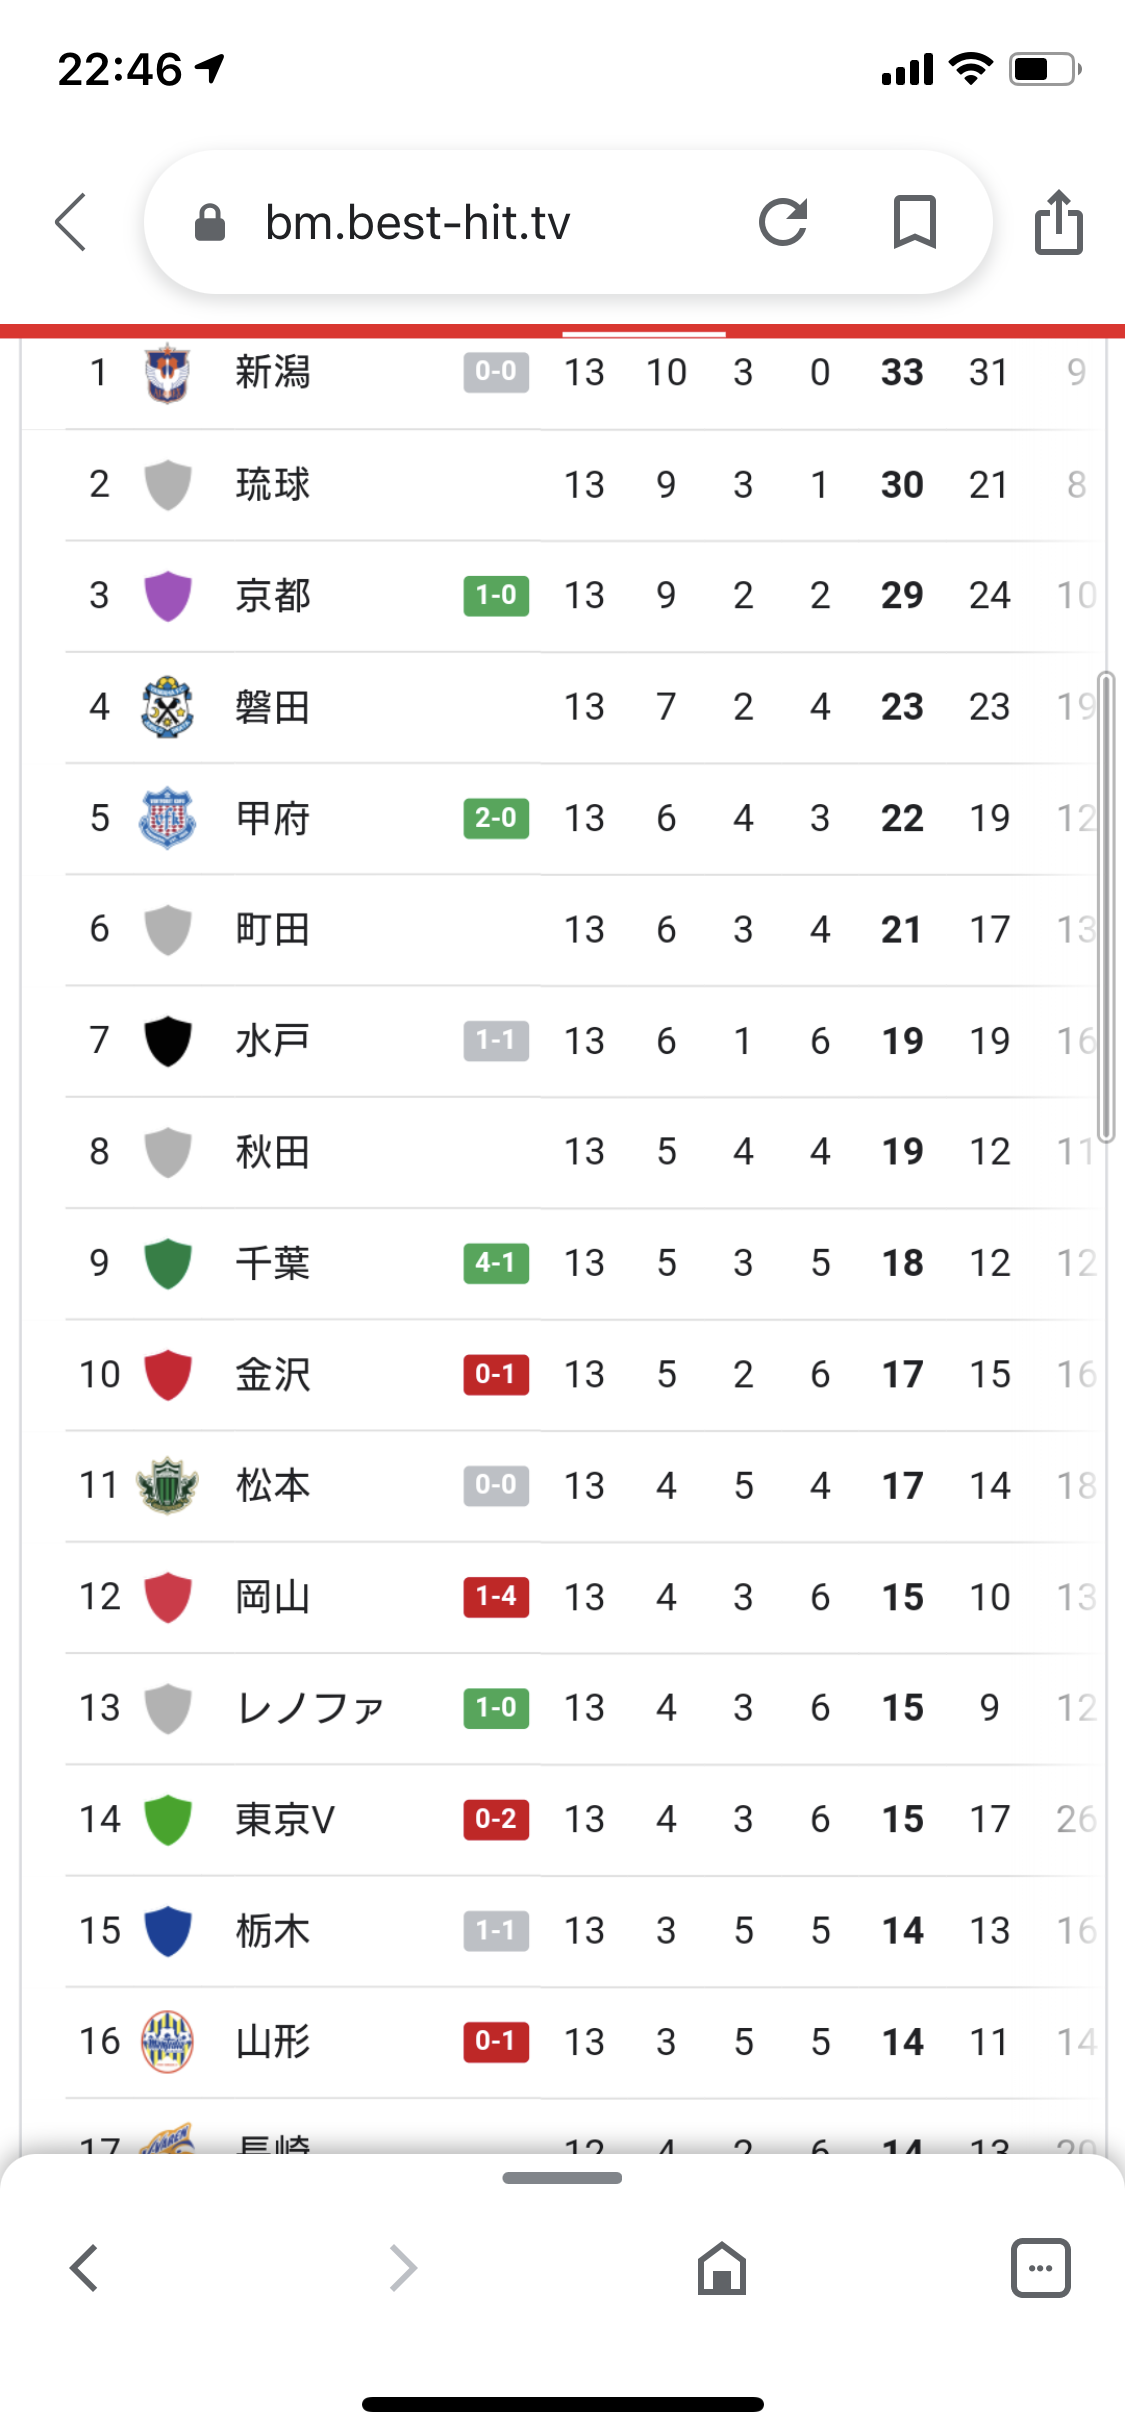The image size is (1125, 2436).
Task: Tap the 岡山 1-4 score badge
Action: click(x=496, y=1596)
